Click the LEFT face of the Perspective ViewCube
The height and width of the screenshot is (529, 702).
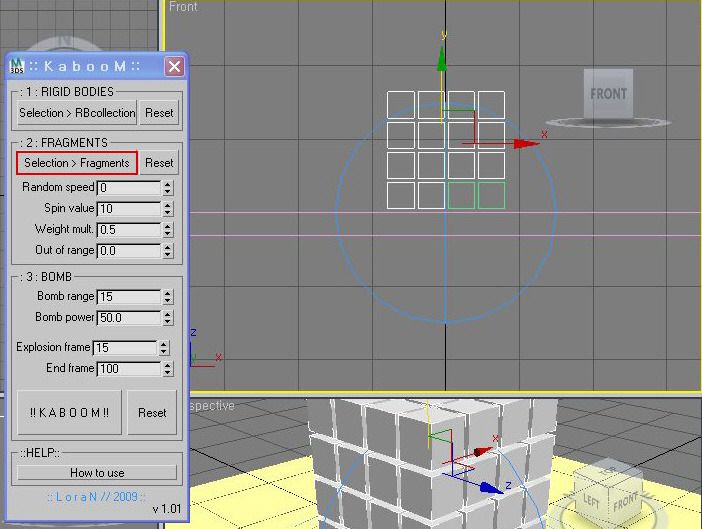(x=591, y=501)
